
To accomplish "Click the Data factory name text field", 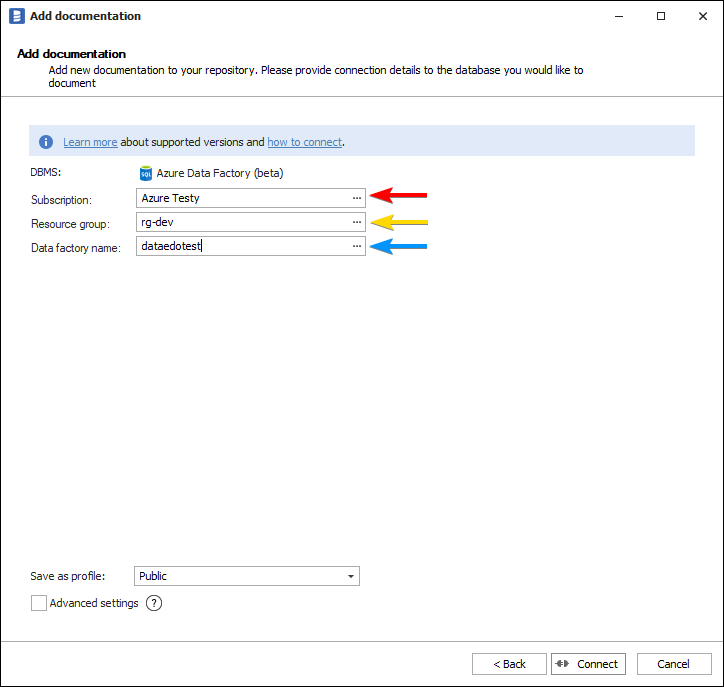I will [x=240, y=246].
